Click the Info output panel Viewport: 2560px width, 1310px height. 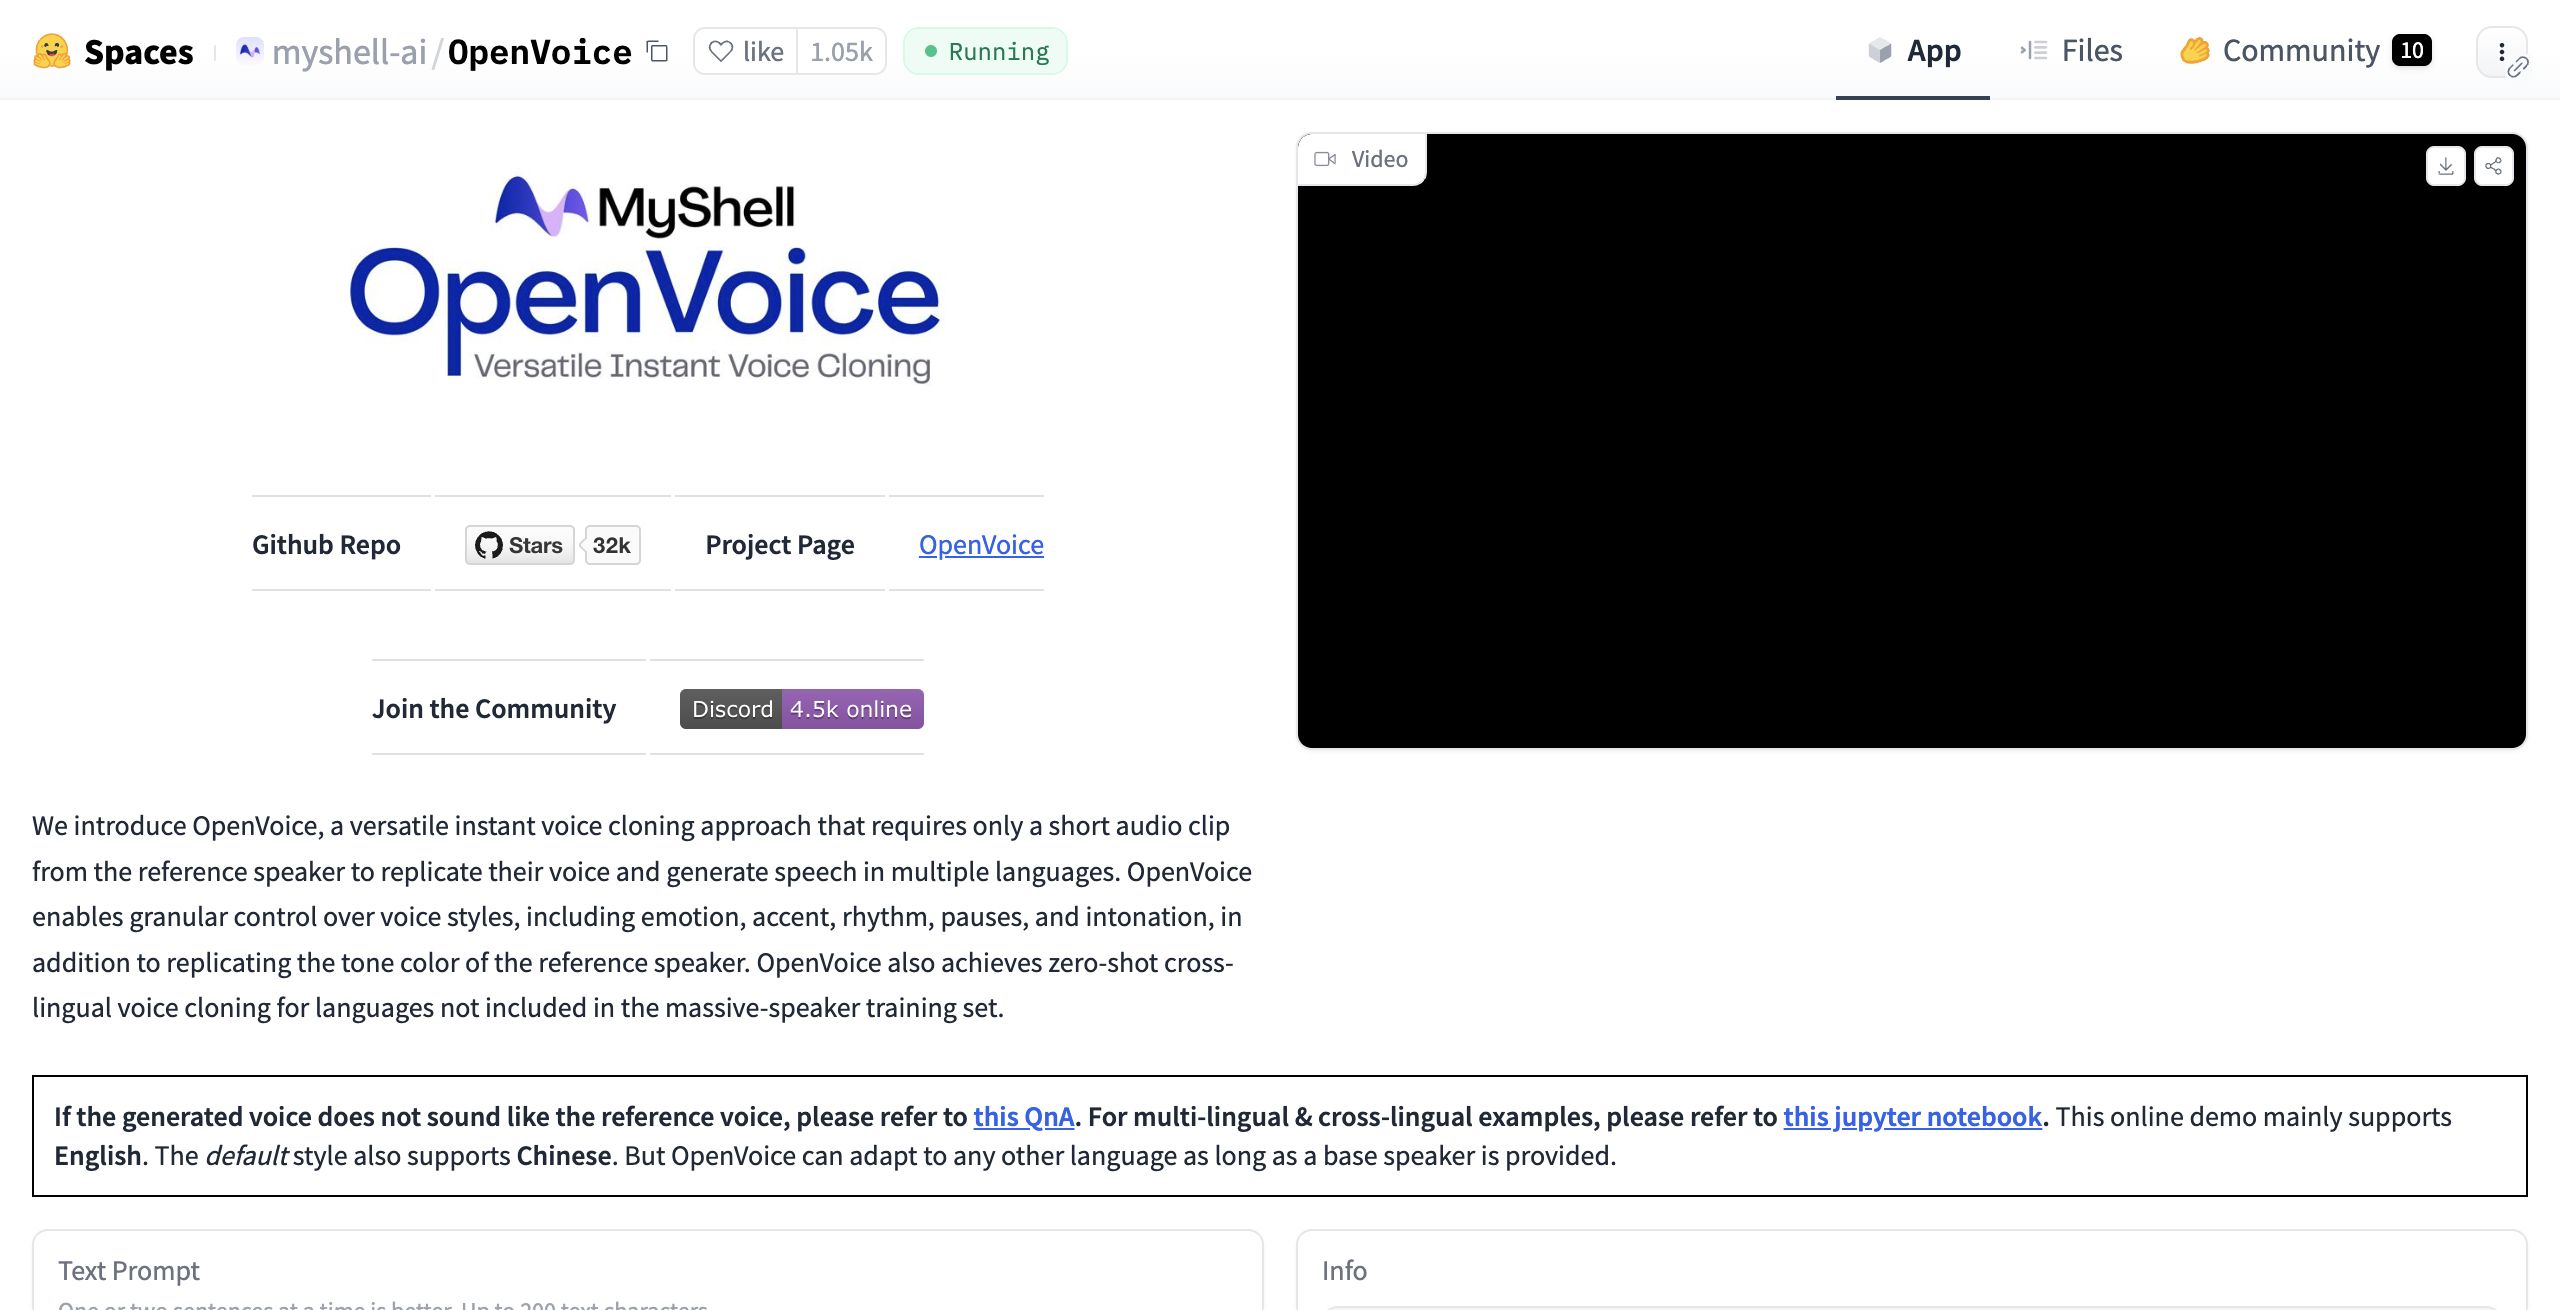pyautogui.click(x=1912, y=1270)
